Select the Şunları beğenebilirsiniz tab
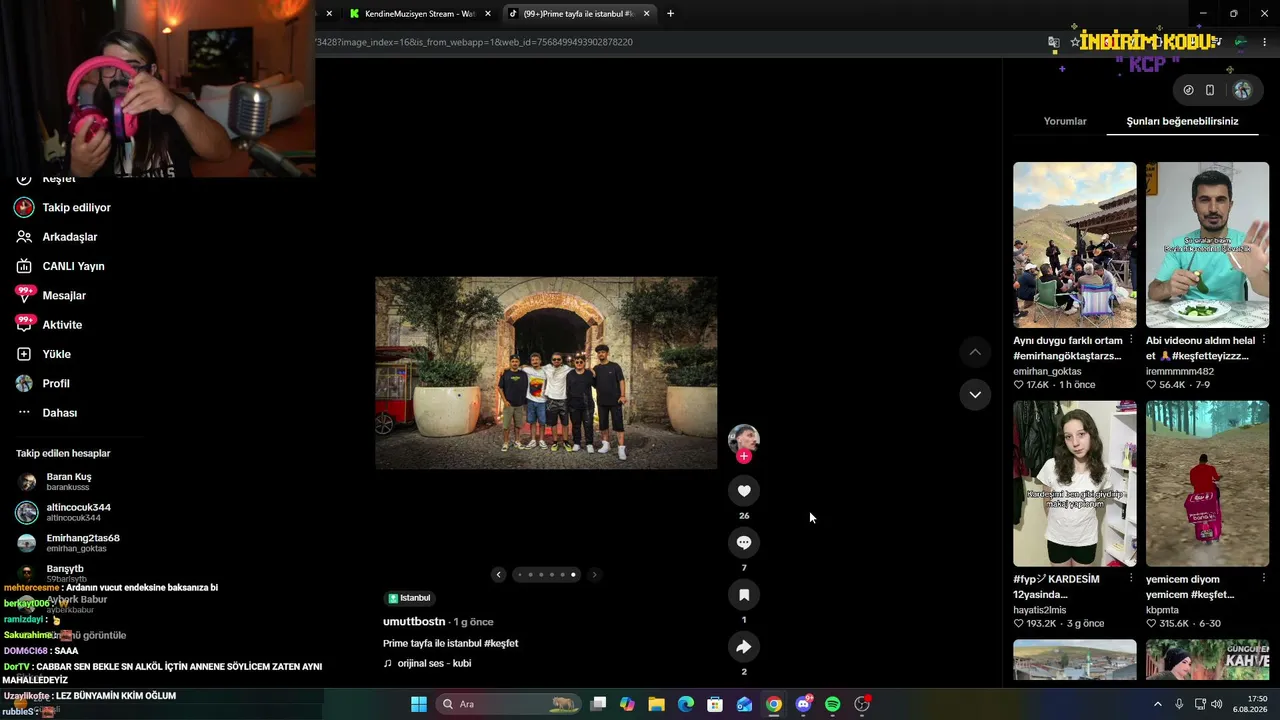The width and height of the screenshot is (1280, 720). [1182, 121]
